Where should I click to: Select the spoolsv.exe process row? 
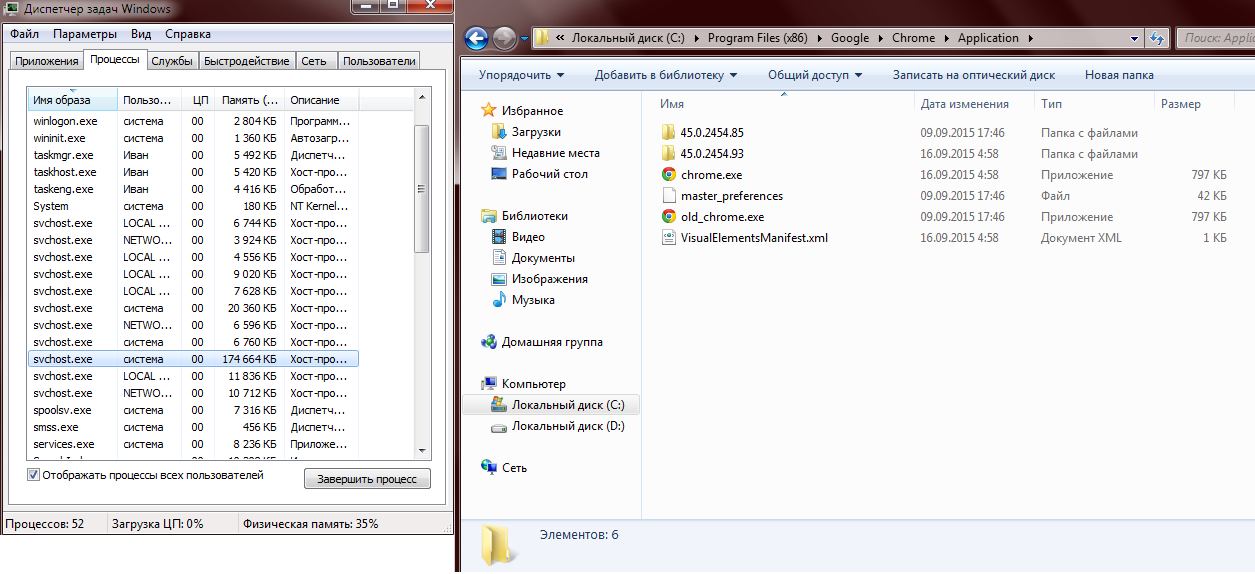(193, 410)
